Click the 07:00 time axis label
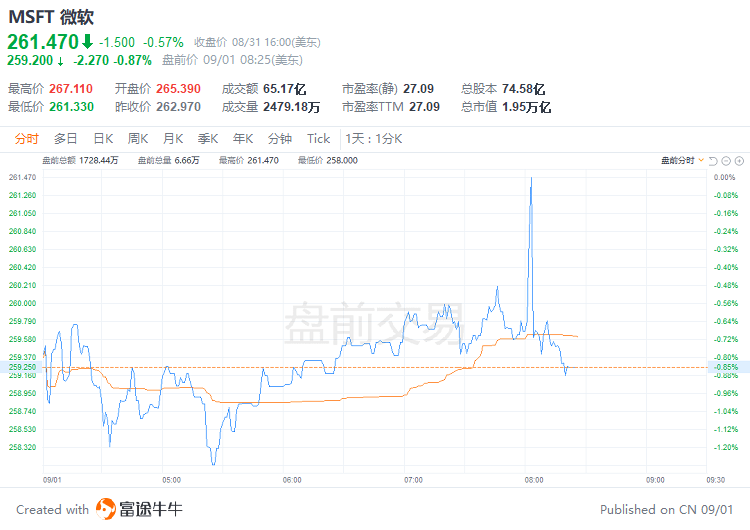Image resolution: width=750 pixels, height=530 pixels. [x=413, y=480]
